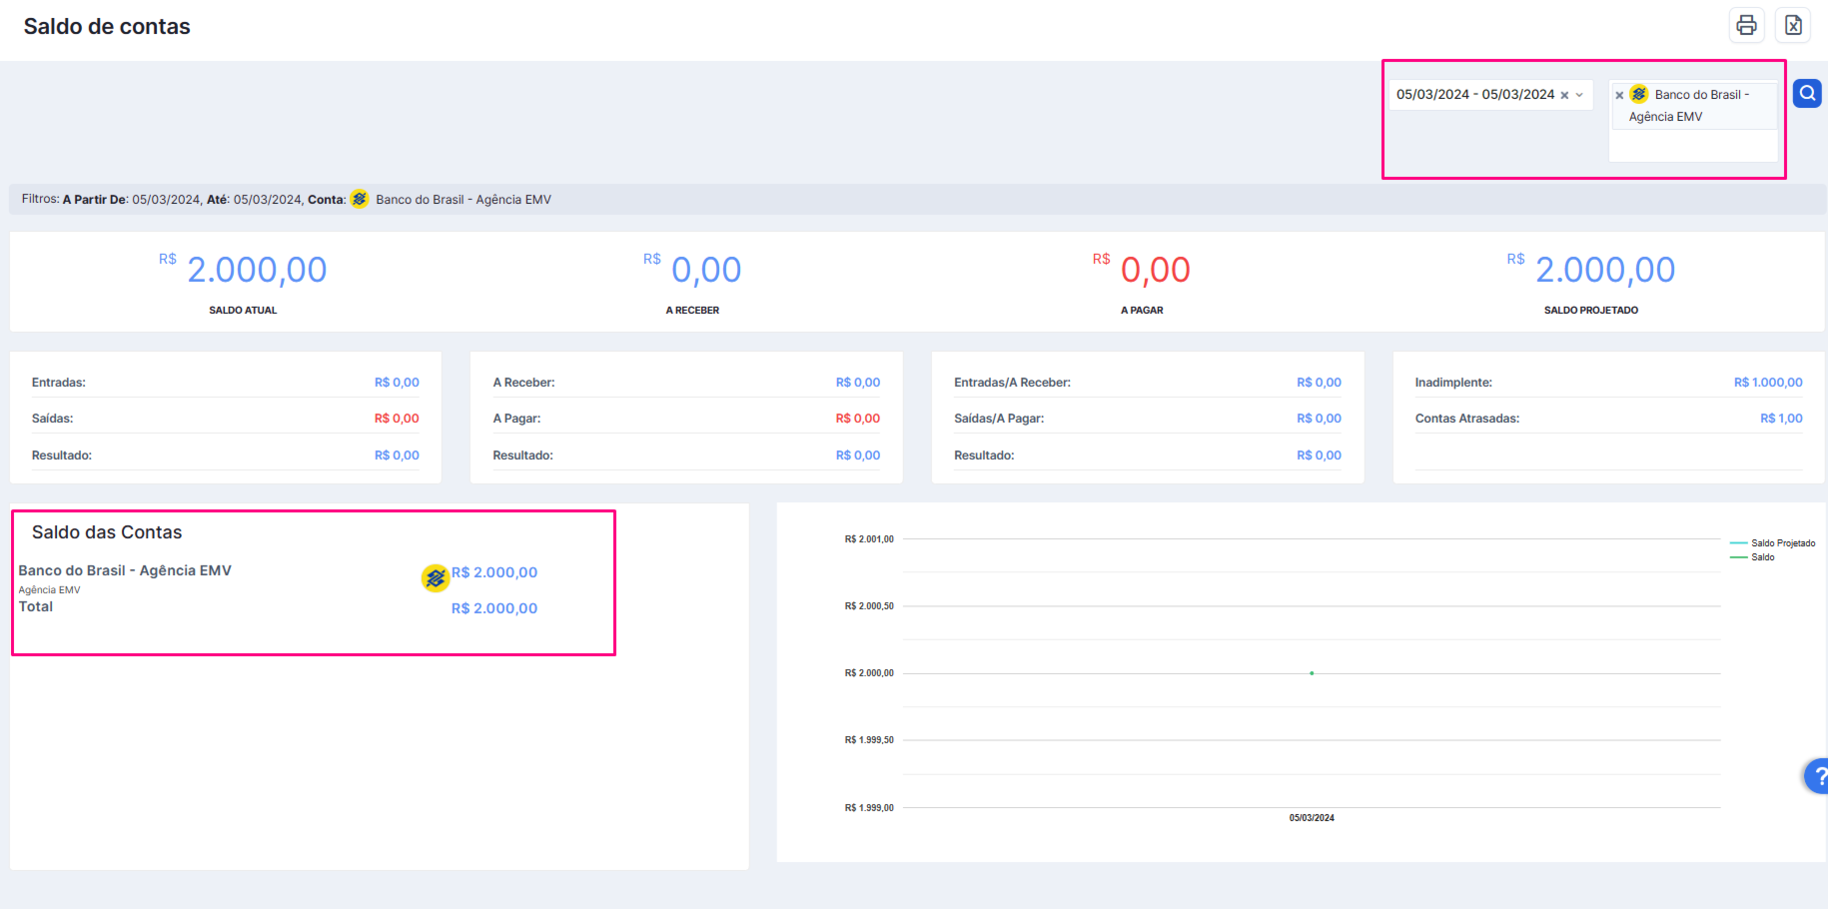This screenshot has height=909, width=1828.
Task: Toggle Saldo legend entry in chart
Action: pyautogui.click(x=1752, y=557)
